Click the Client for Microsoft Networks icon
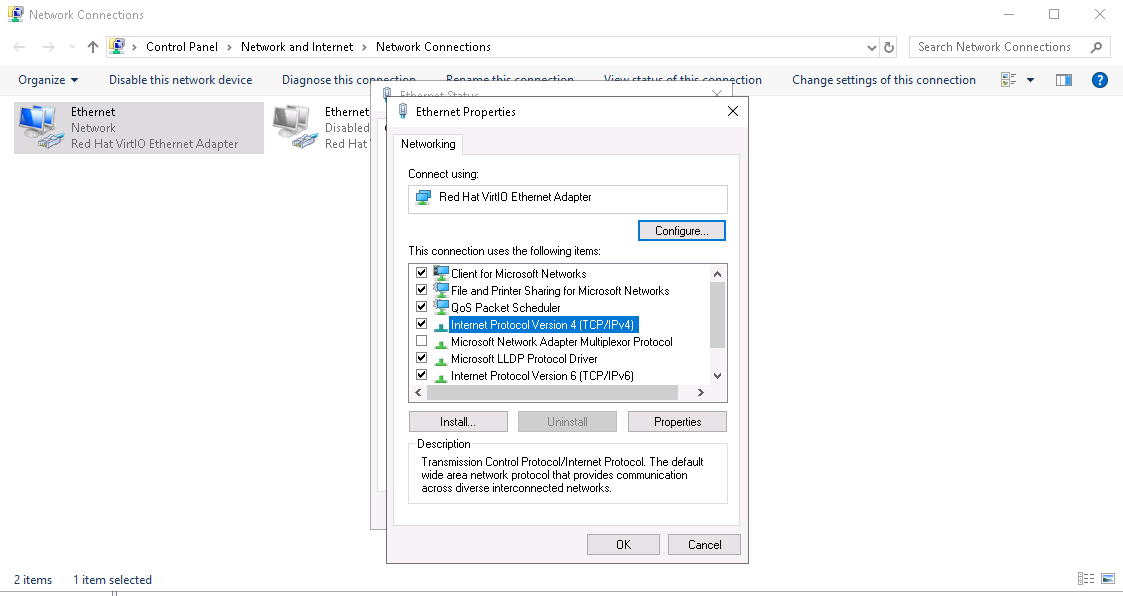The width and height of the screenshot is (1123, 596). tap(441, 273)
